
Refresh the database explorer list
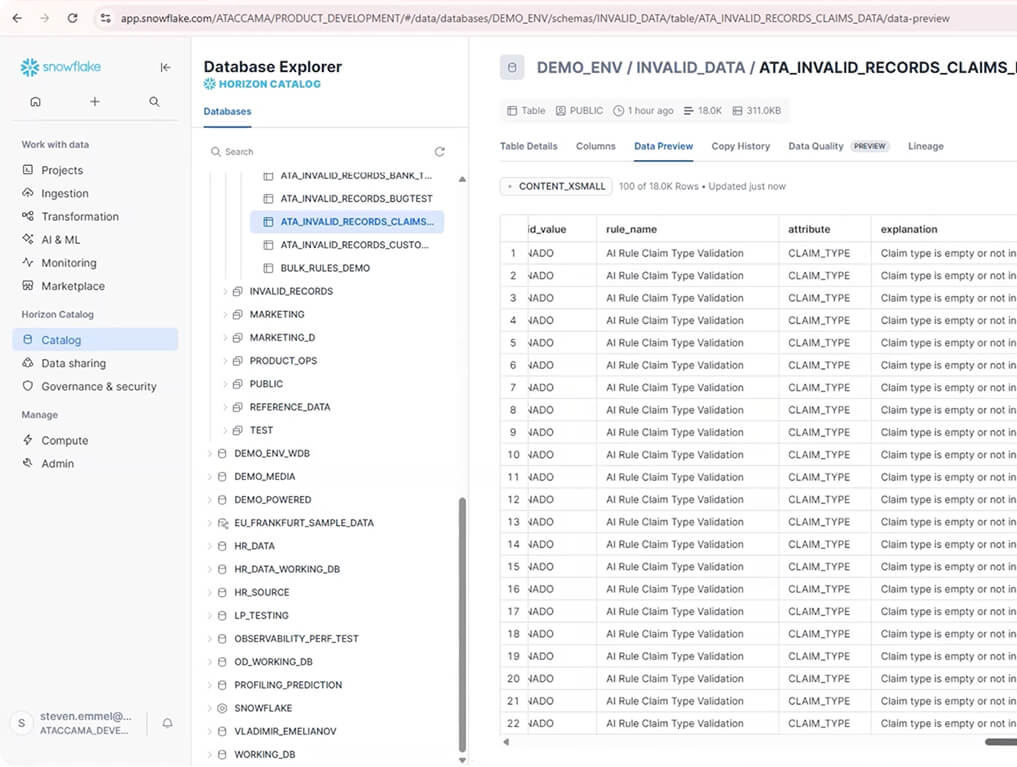[x=439, y=152]
